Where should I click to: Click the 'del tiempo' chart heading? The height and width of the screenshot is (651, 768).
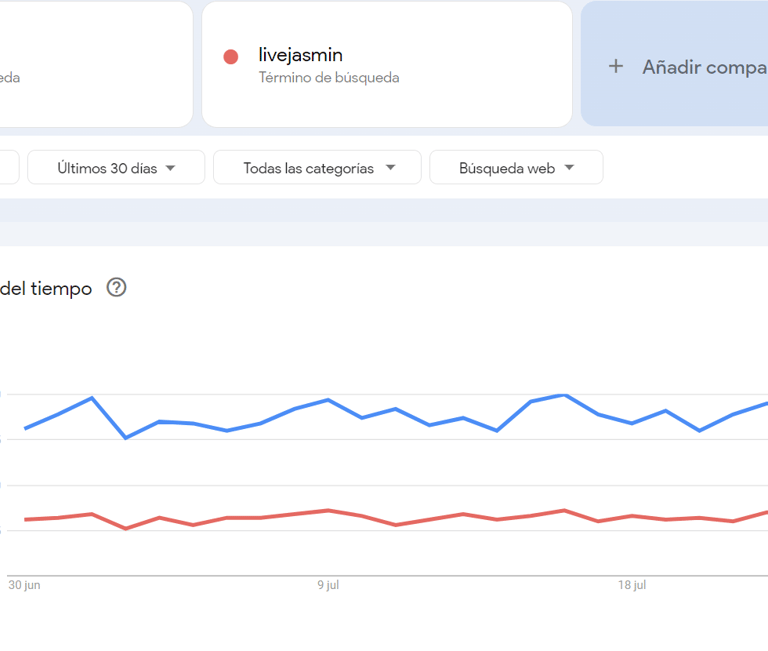46,289
